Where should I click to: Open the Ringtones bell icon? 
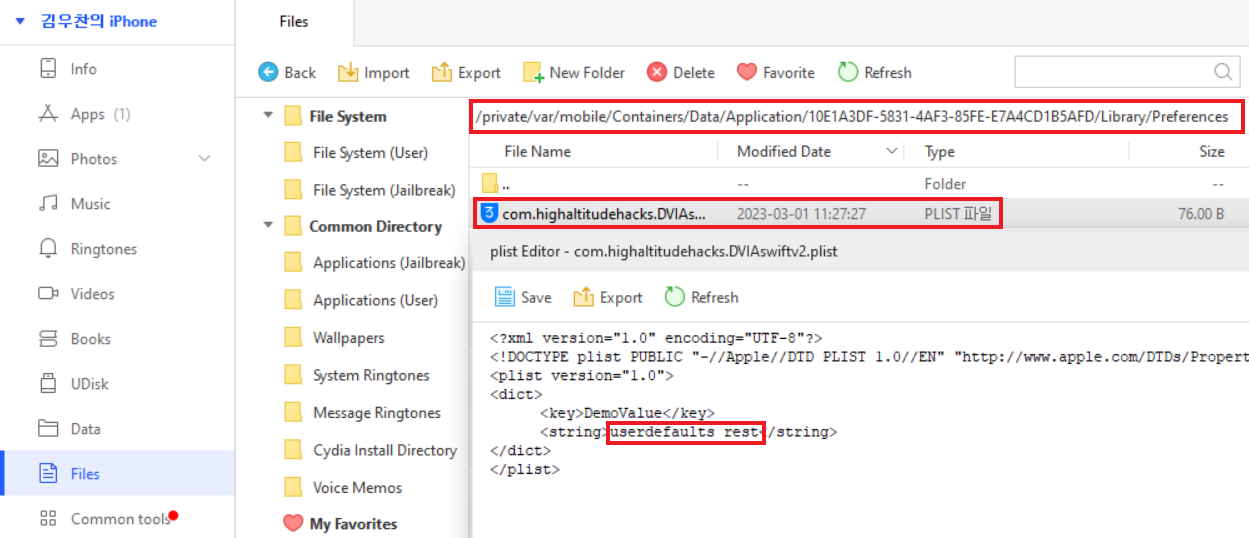(x=48, y=249)
